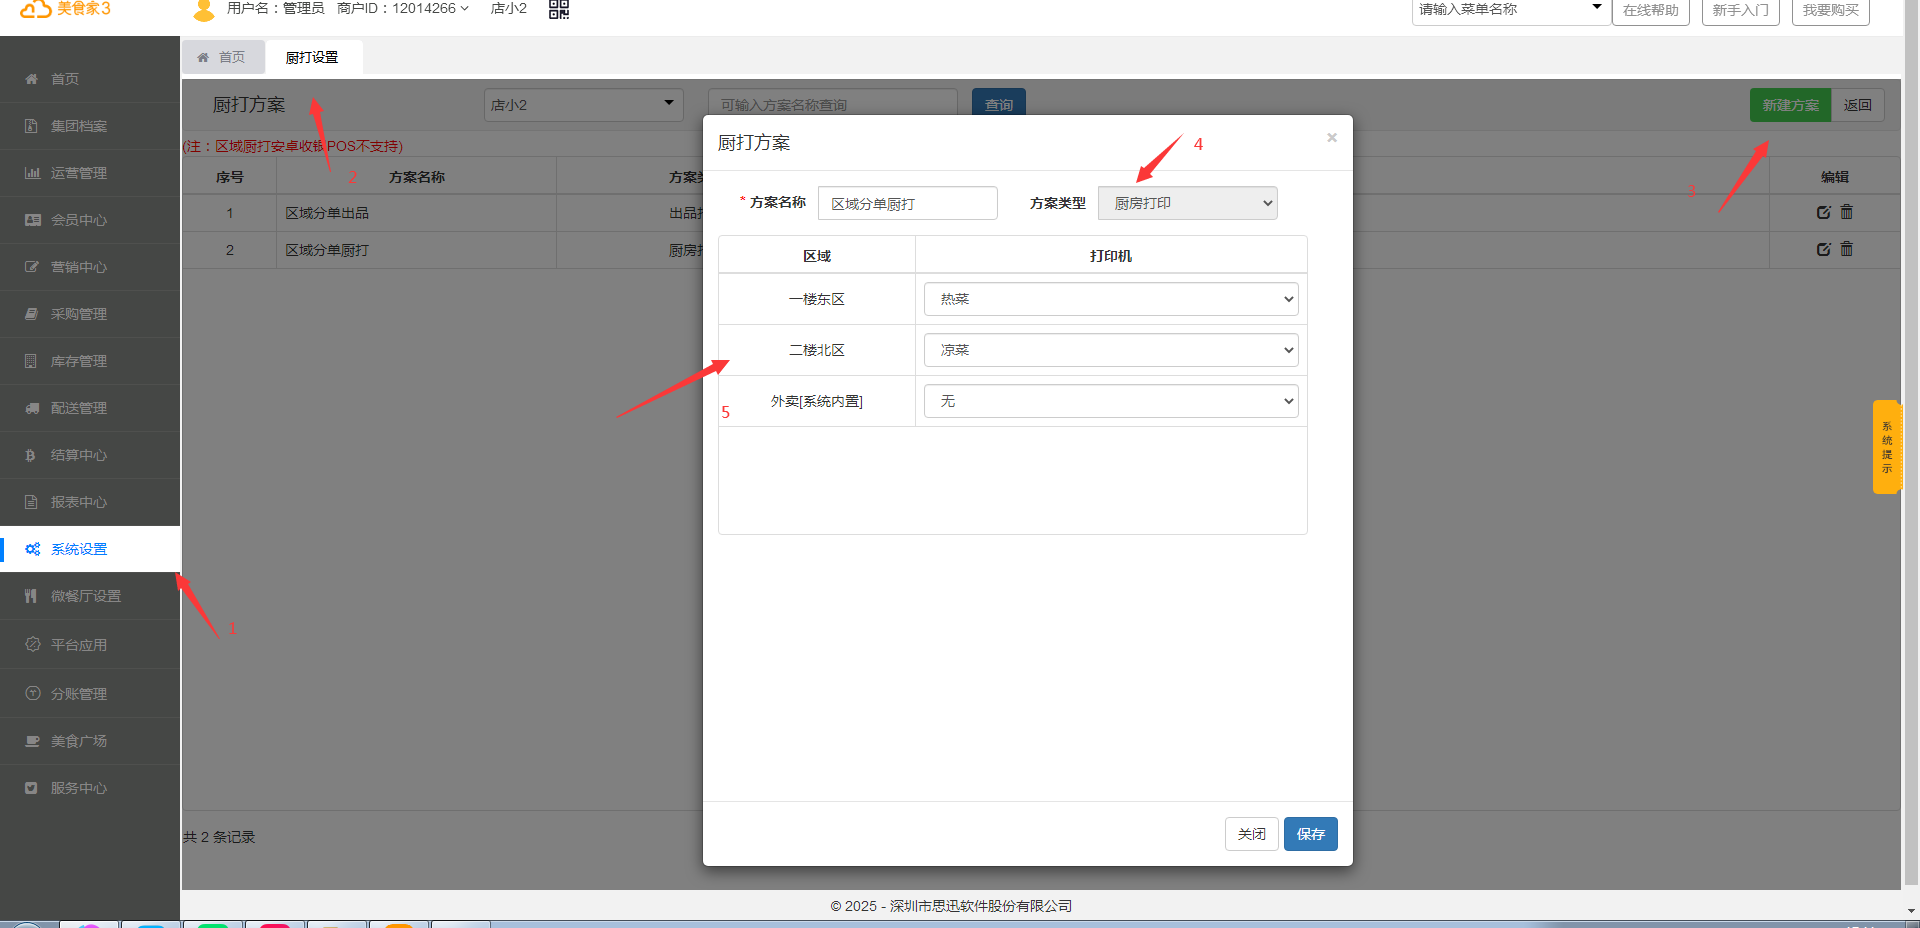Open 会员中心 in the sidebar
The height and width of the screenshot is (928, 1920).
click(x=79, y=220)
